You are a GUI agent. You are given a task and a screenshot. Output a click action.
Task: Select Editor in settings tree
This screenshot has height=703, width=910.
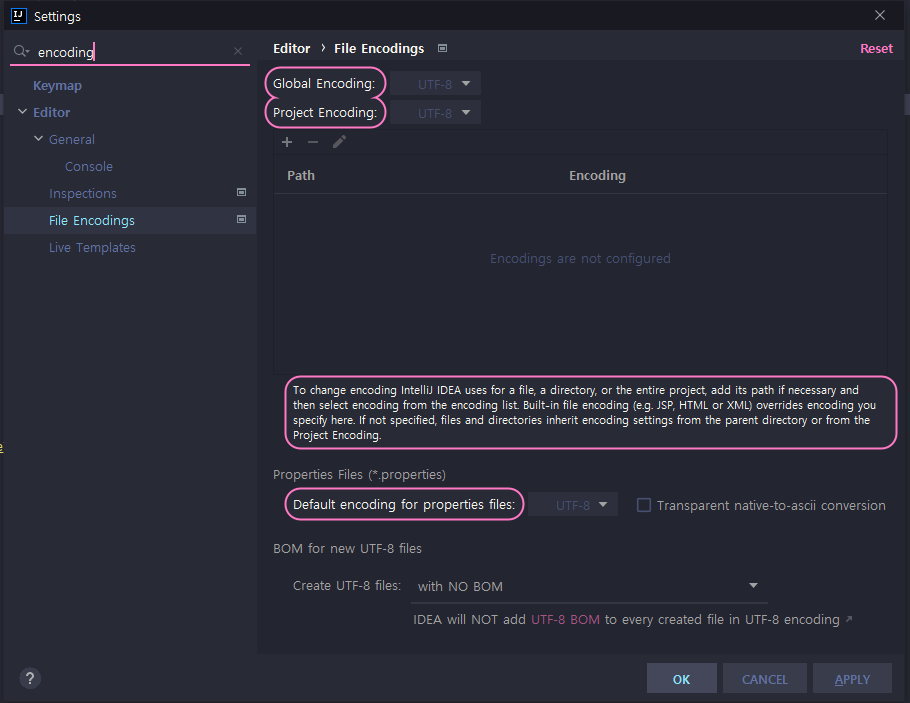tap(52, 113)
